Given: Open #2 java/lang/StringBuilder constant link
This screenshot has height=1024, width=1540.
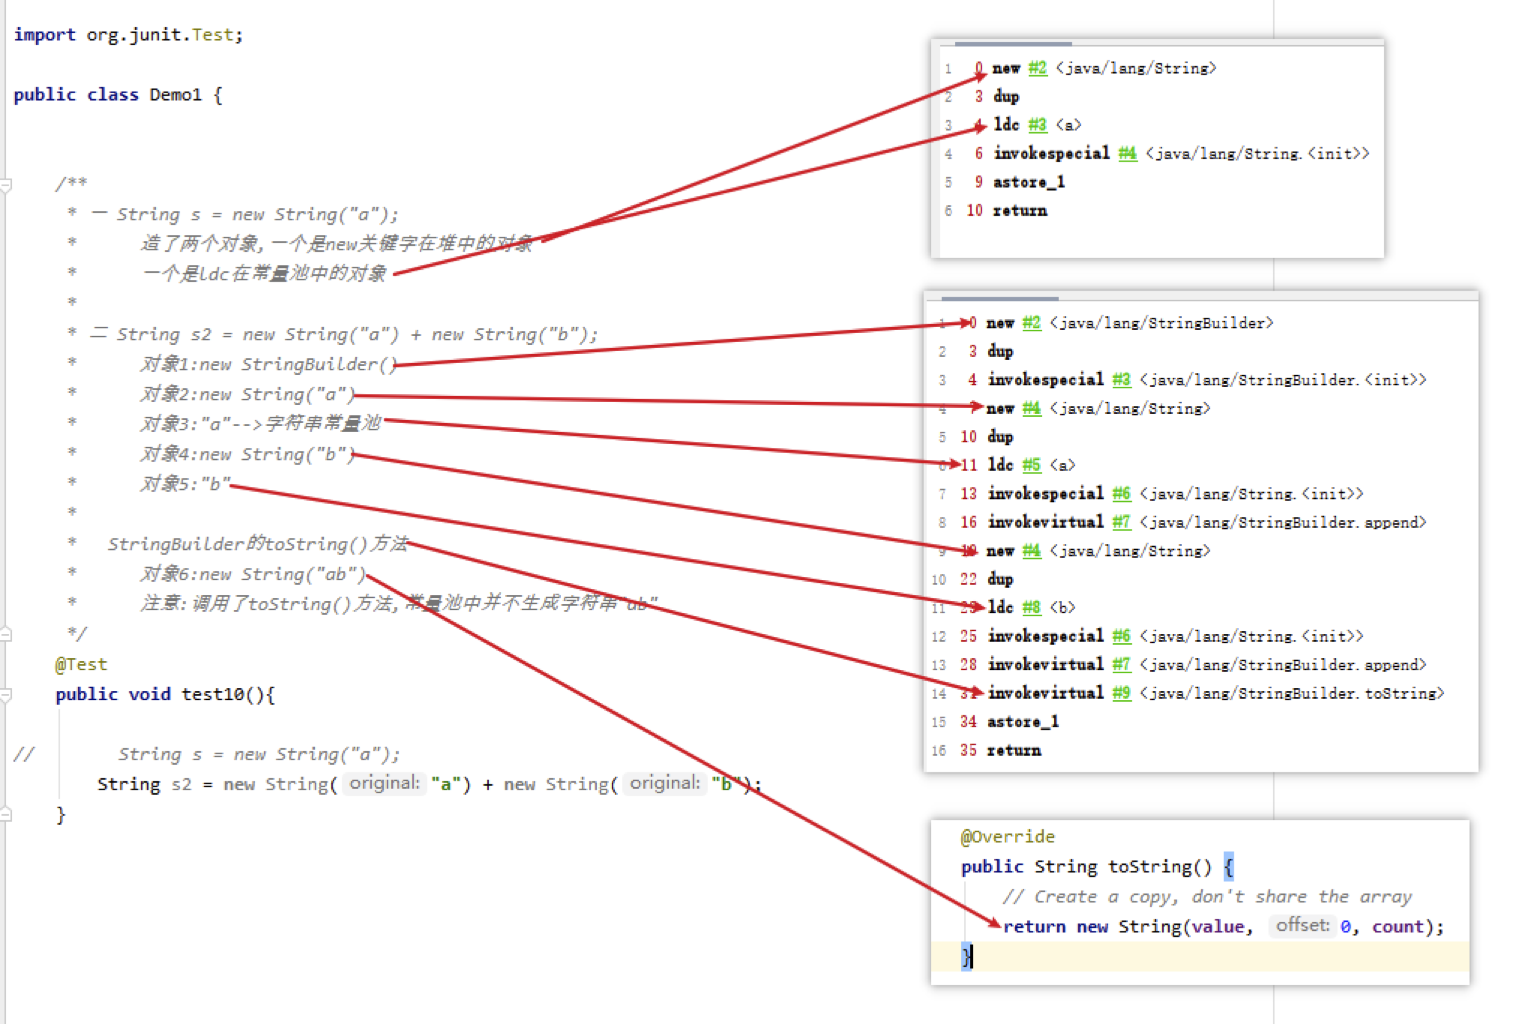Looking at the screenshot, I should pyautogui.click(x=1031, y=323).
